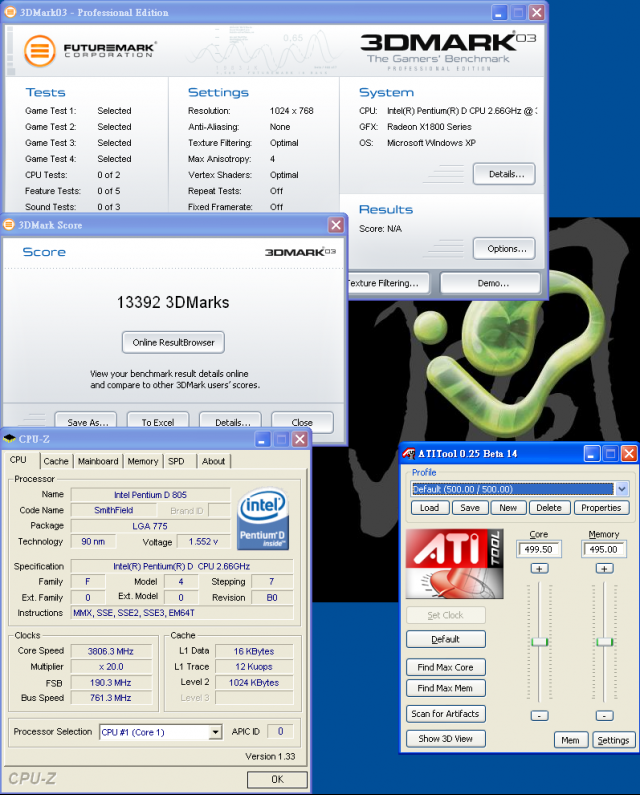Click the Online ResultBrowser button
Viewport: 640px width, 795px height.
173,343
